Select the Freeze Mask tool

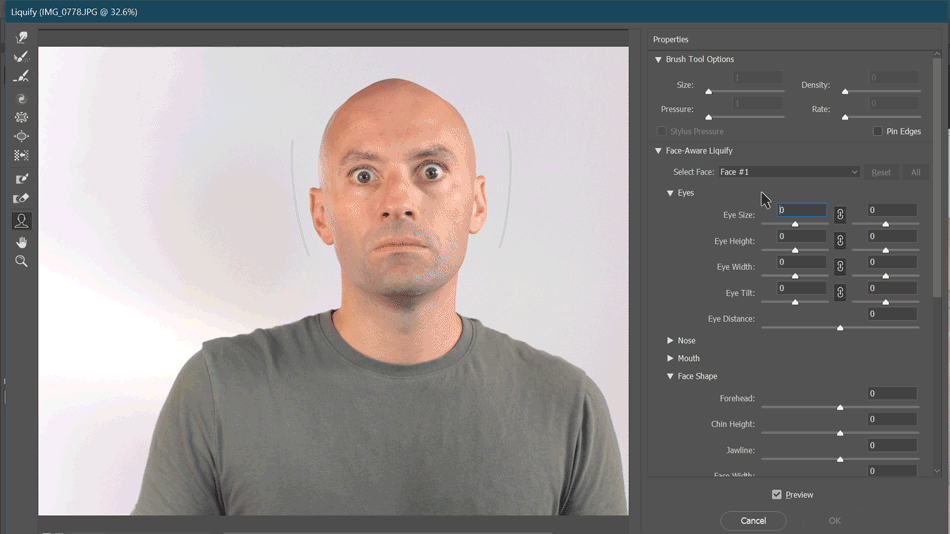point(21,179)
